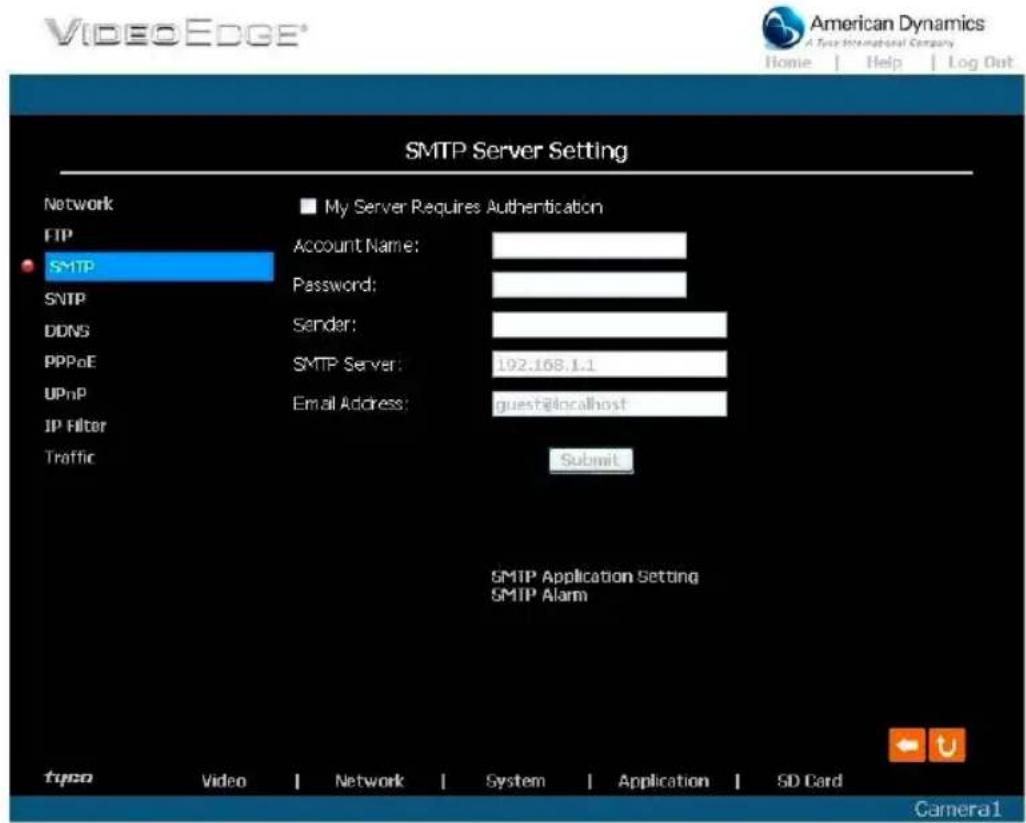Open the IP Filter settings page
This screenshot has width=1026, height=823.
coord(75,426)
